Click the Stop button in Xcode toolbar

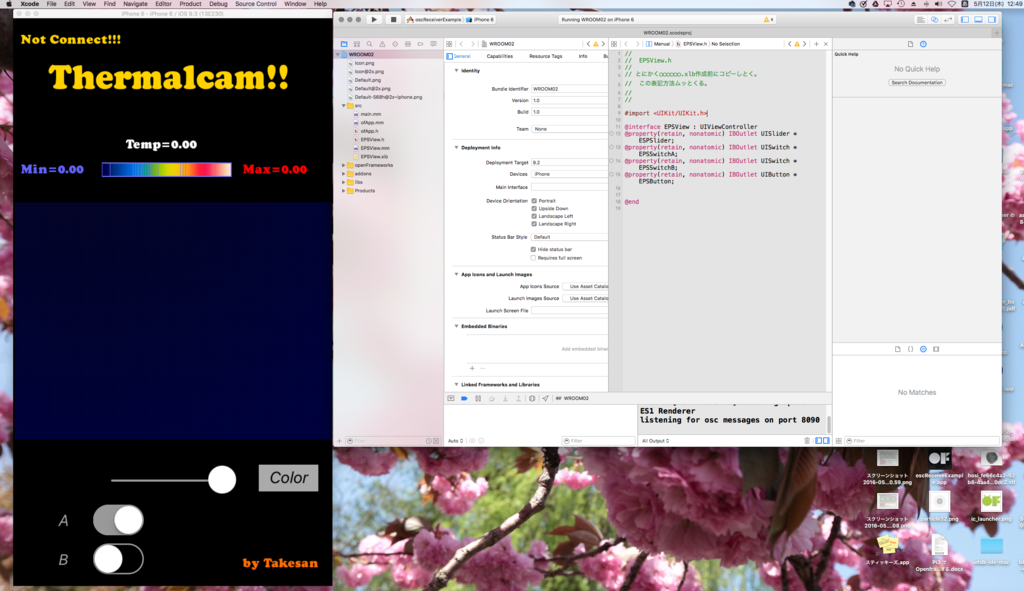(x=393, y=20)
